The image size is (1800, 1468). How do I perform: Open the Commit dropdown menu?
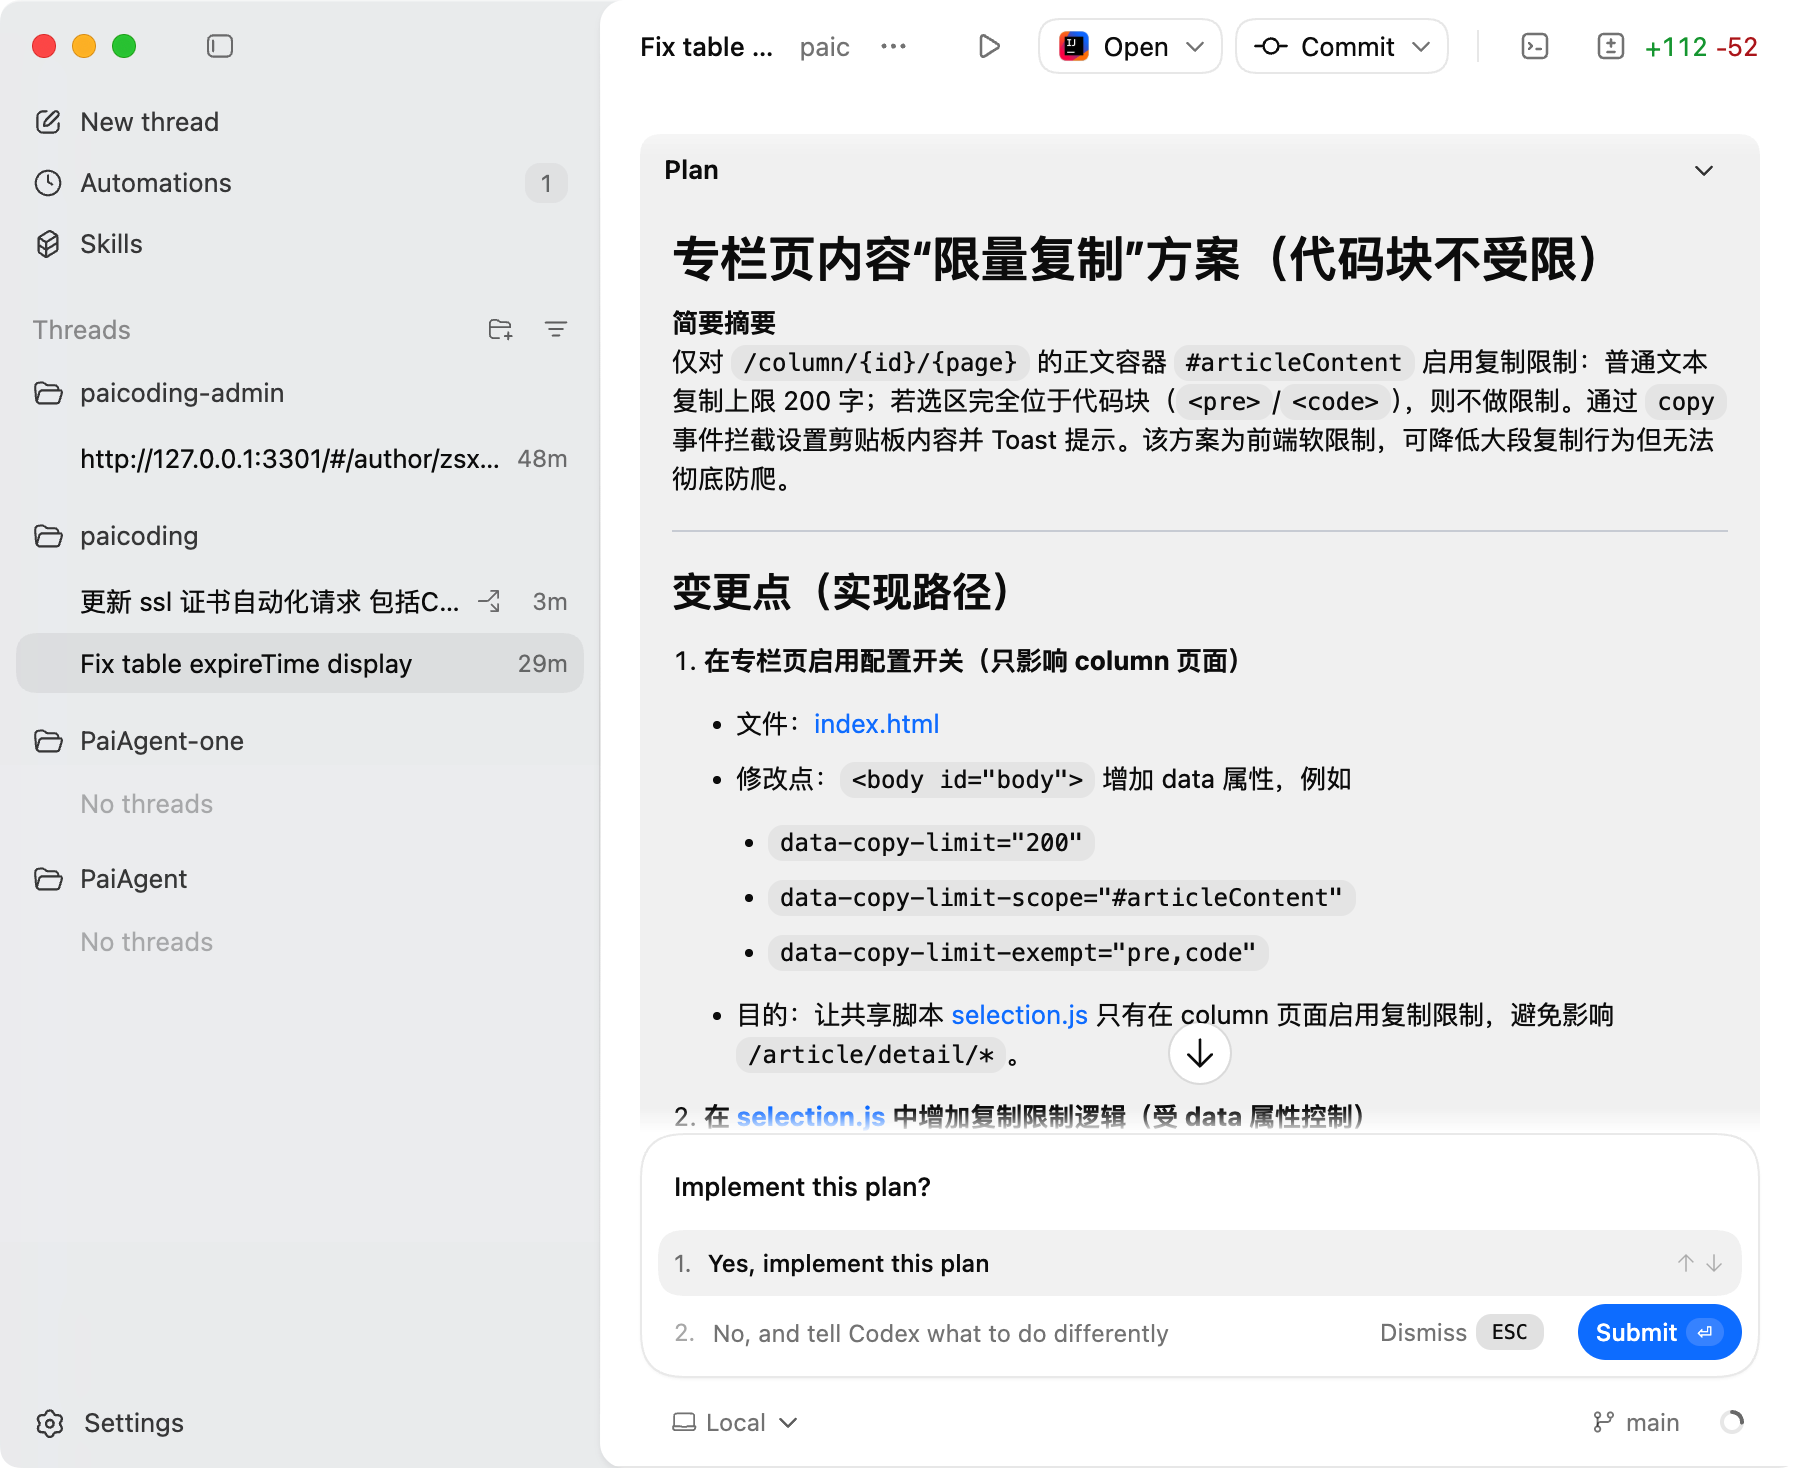[1421, 47]
